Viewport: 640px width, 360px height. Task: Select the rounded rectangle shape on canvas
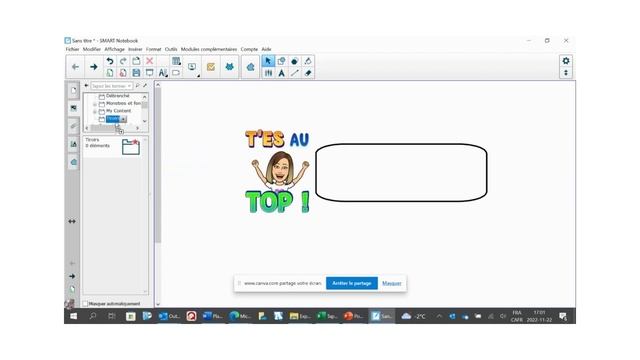401,173
